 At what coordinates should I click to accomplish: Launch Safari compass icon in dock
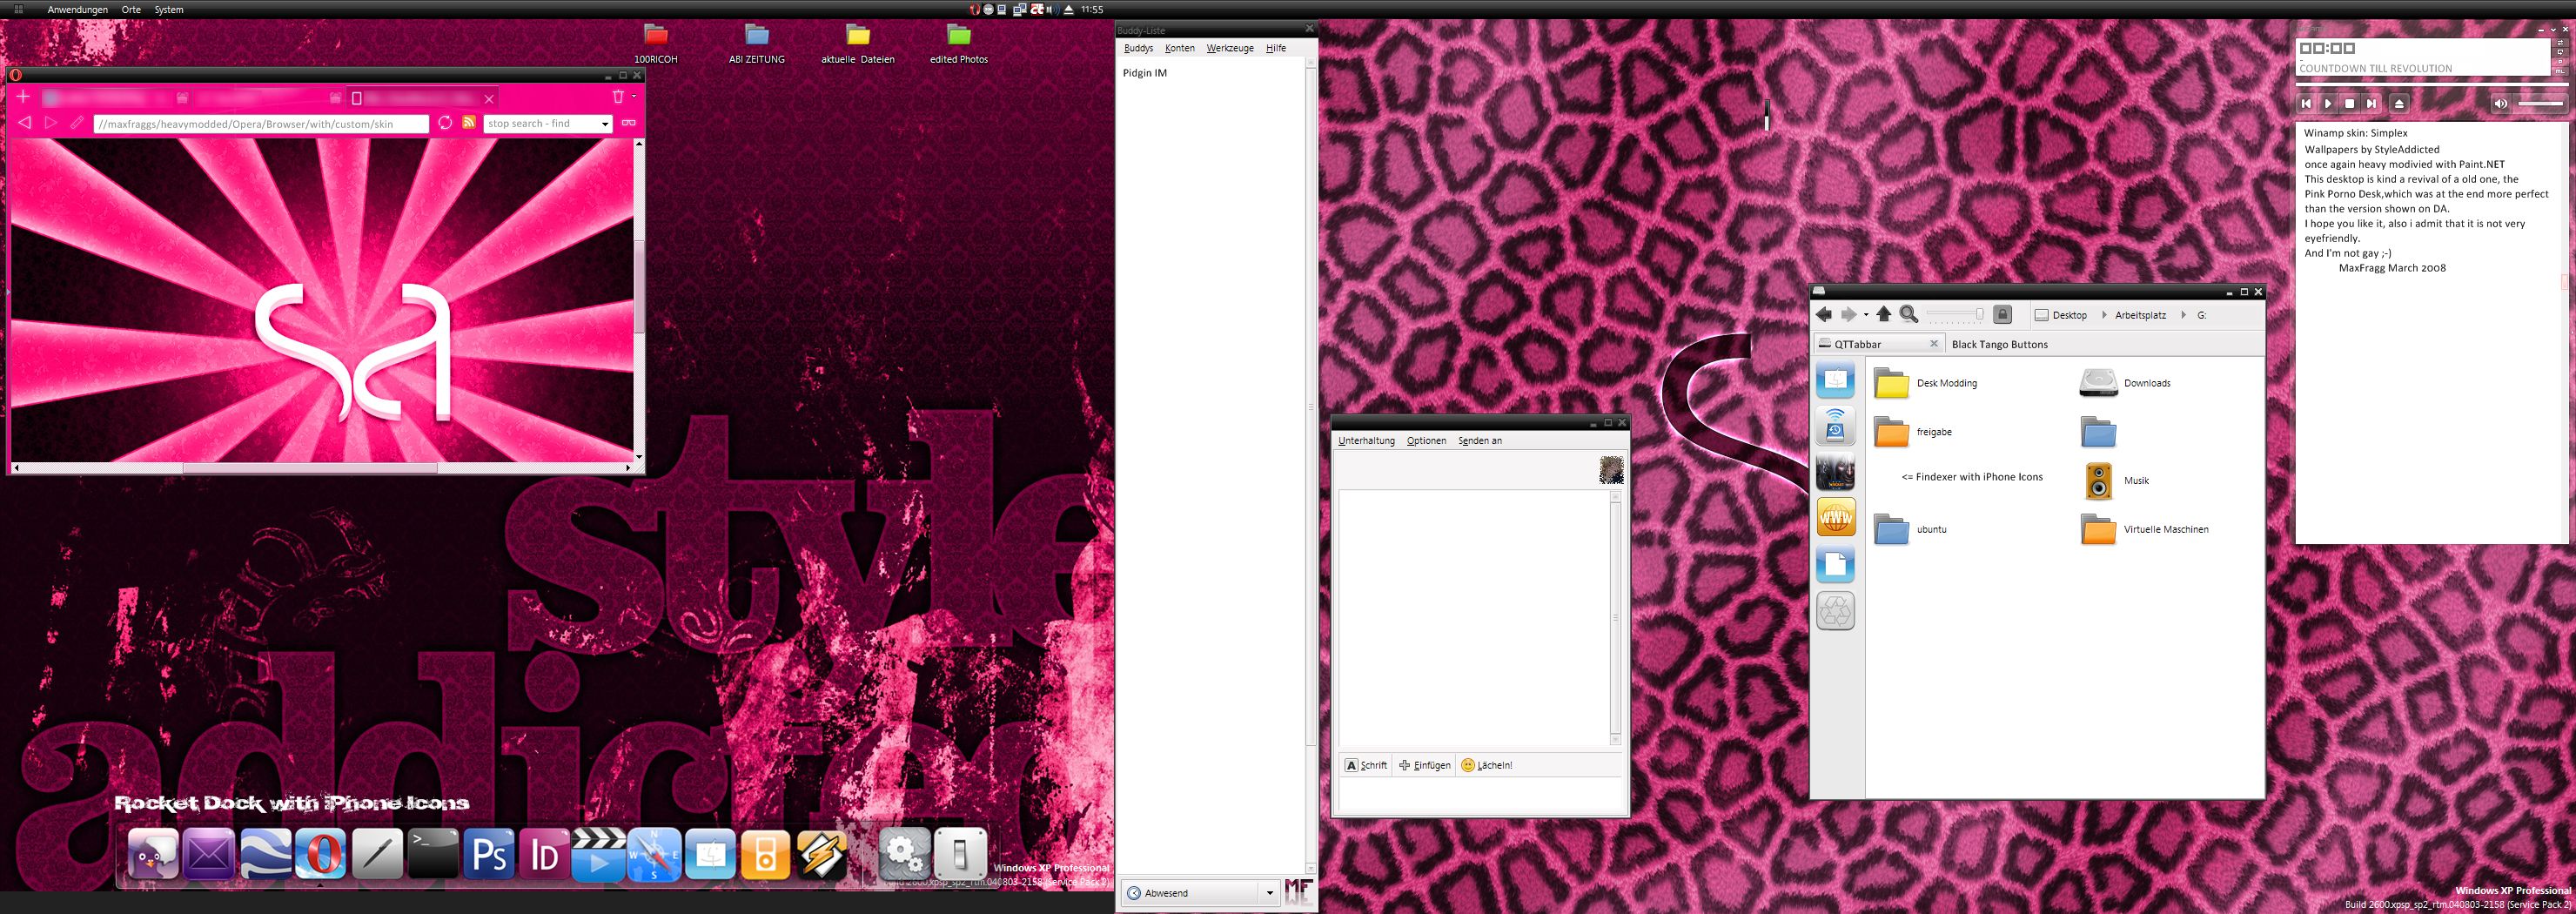(x=654, y=854)
